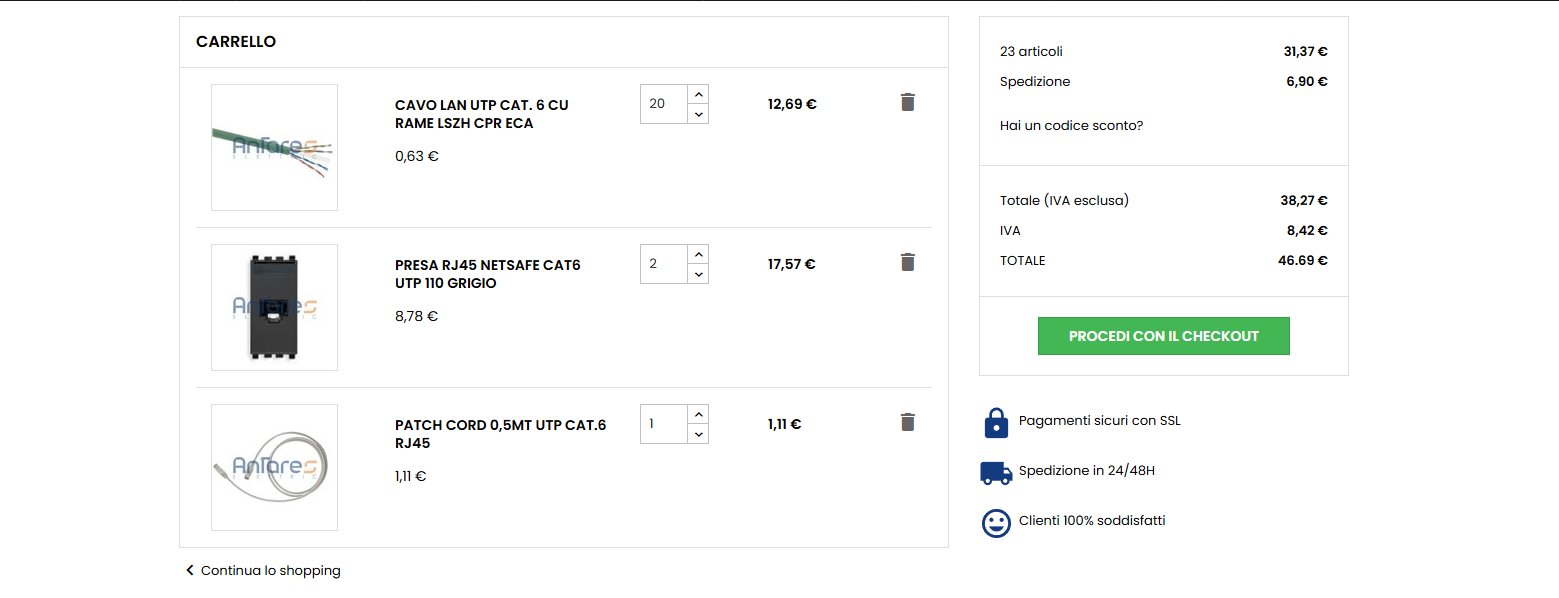Decrease quantity of PRESA RJ45 NETSAFE
The image size is (1559, 598).
pyautogui.click(x=698, y=274)
